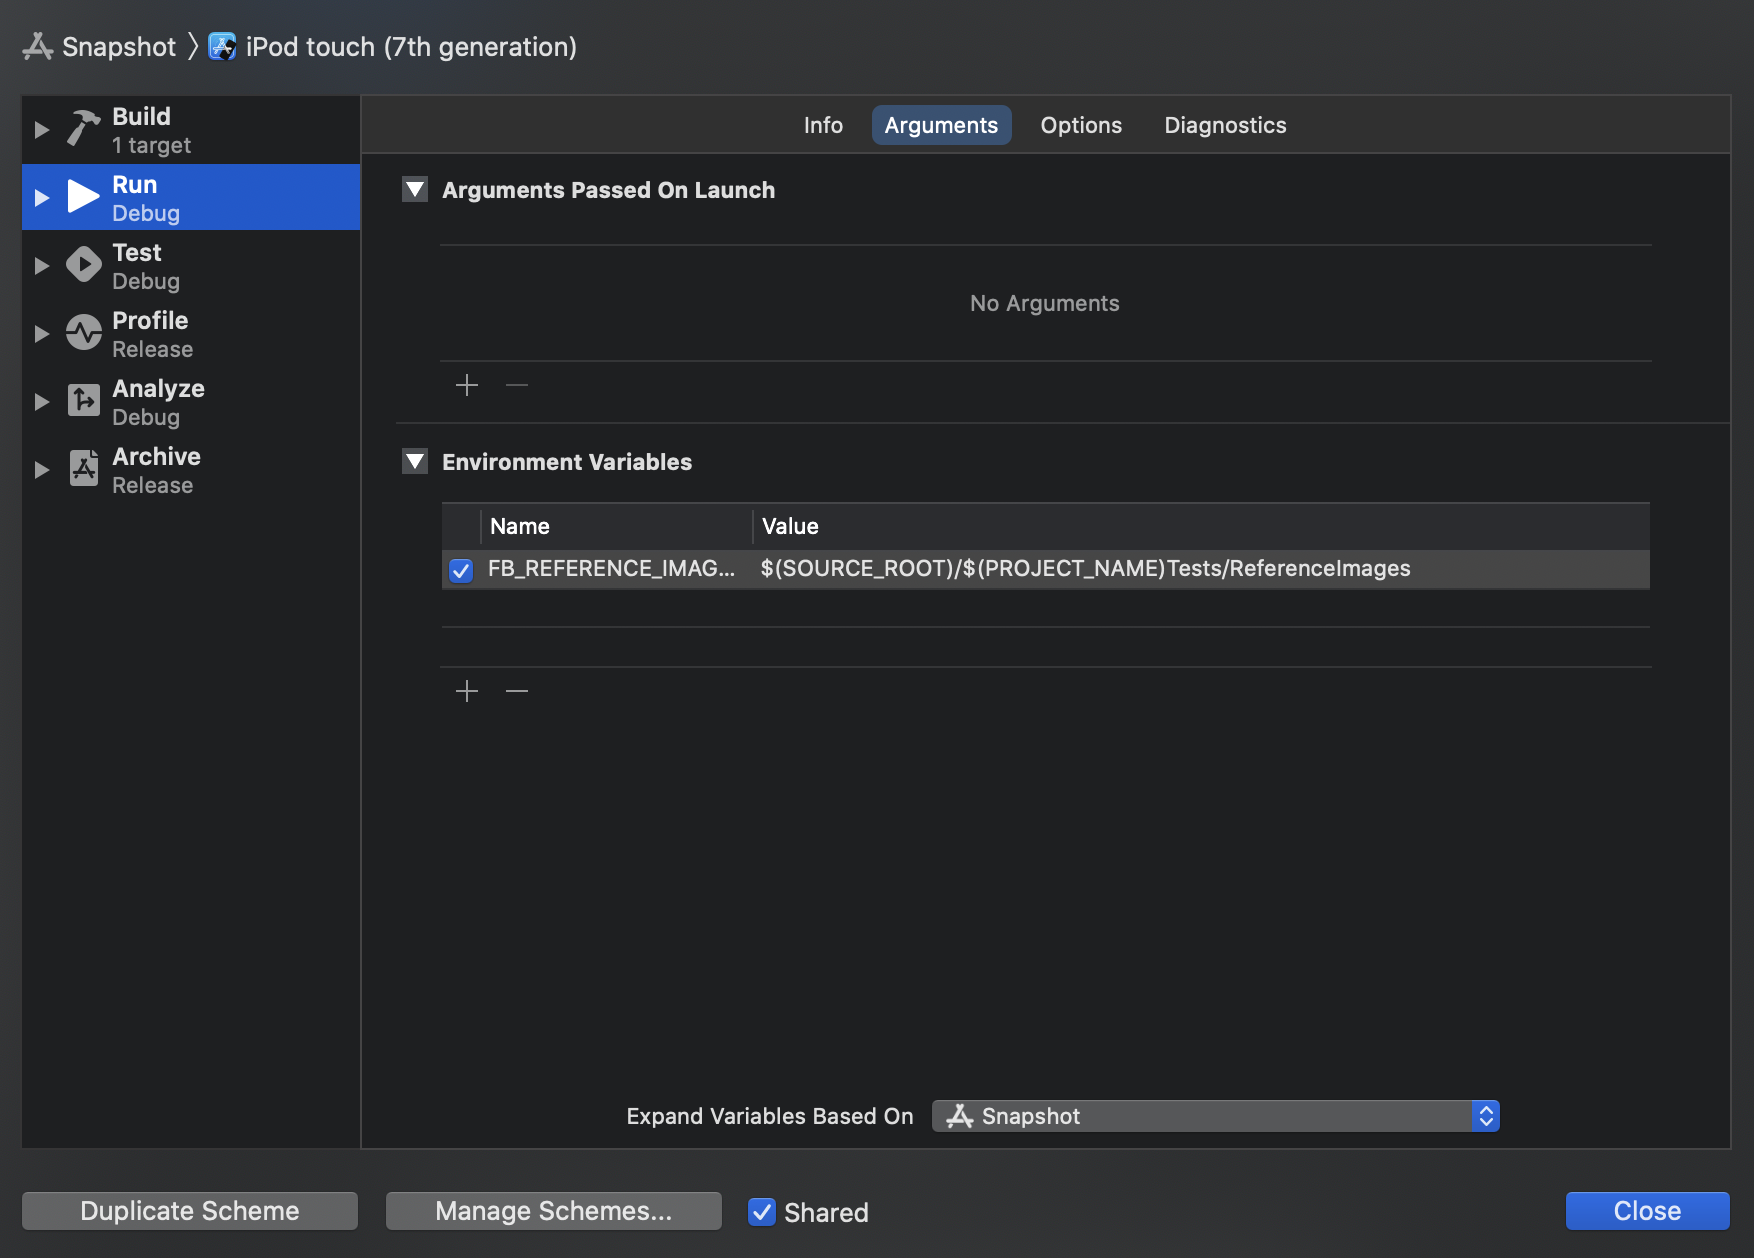Expand the Test action row
This screenshot has height=1258, width=1754.
(x=42, y=266)
